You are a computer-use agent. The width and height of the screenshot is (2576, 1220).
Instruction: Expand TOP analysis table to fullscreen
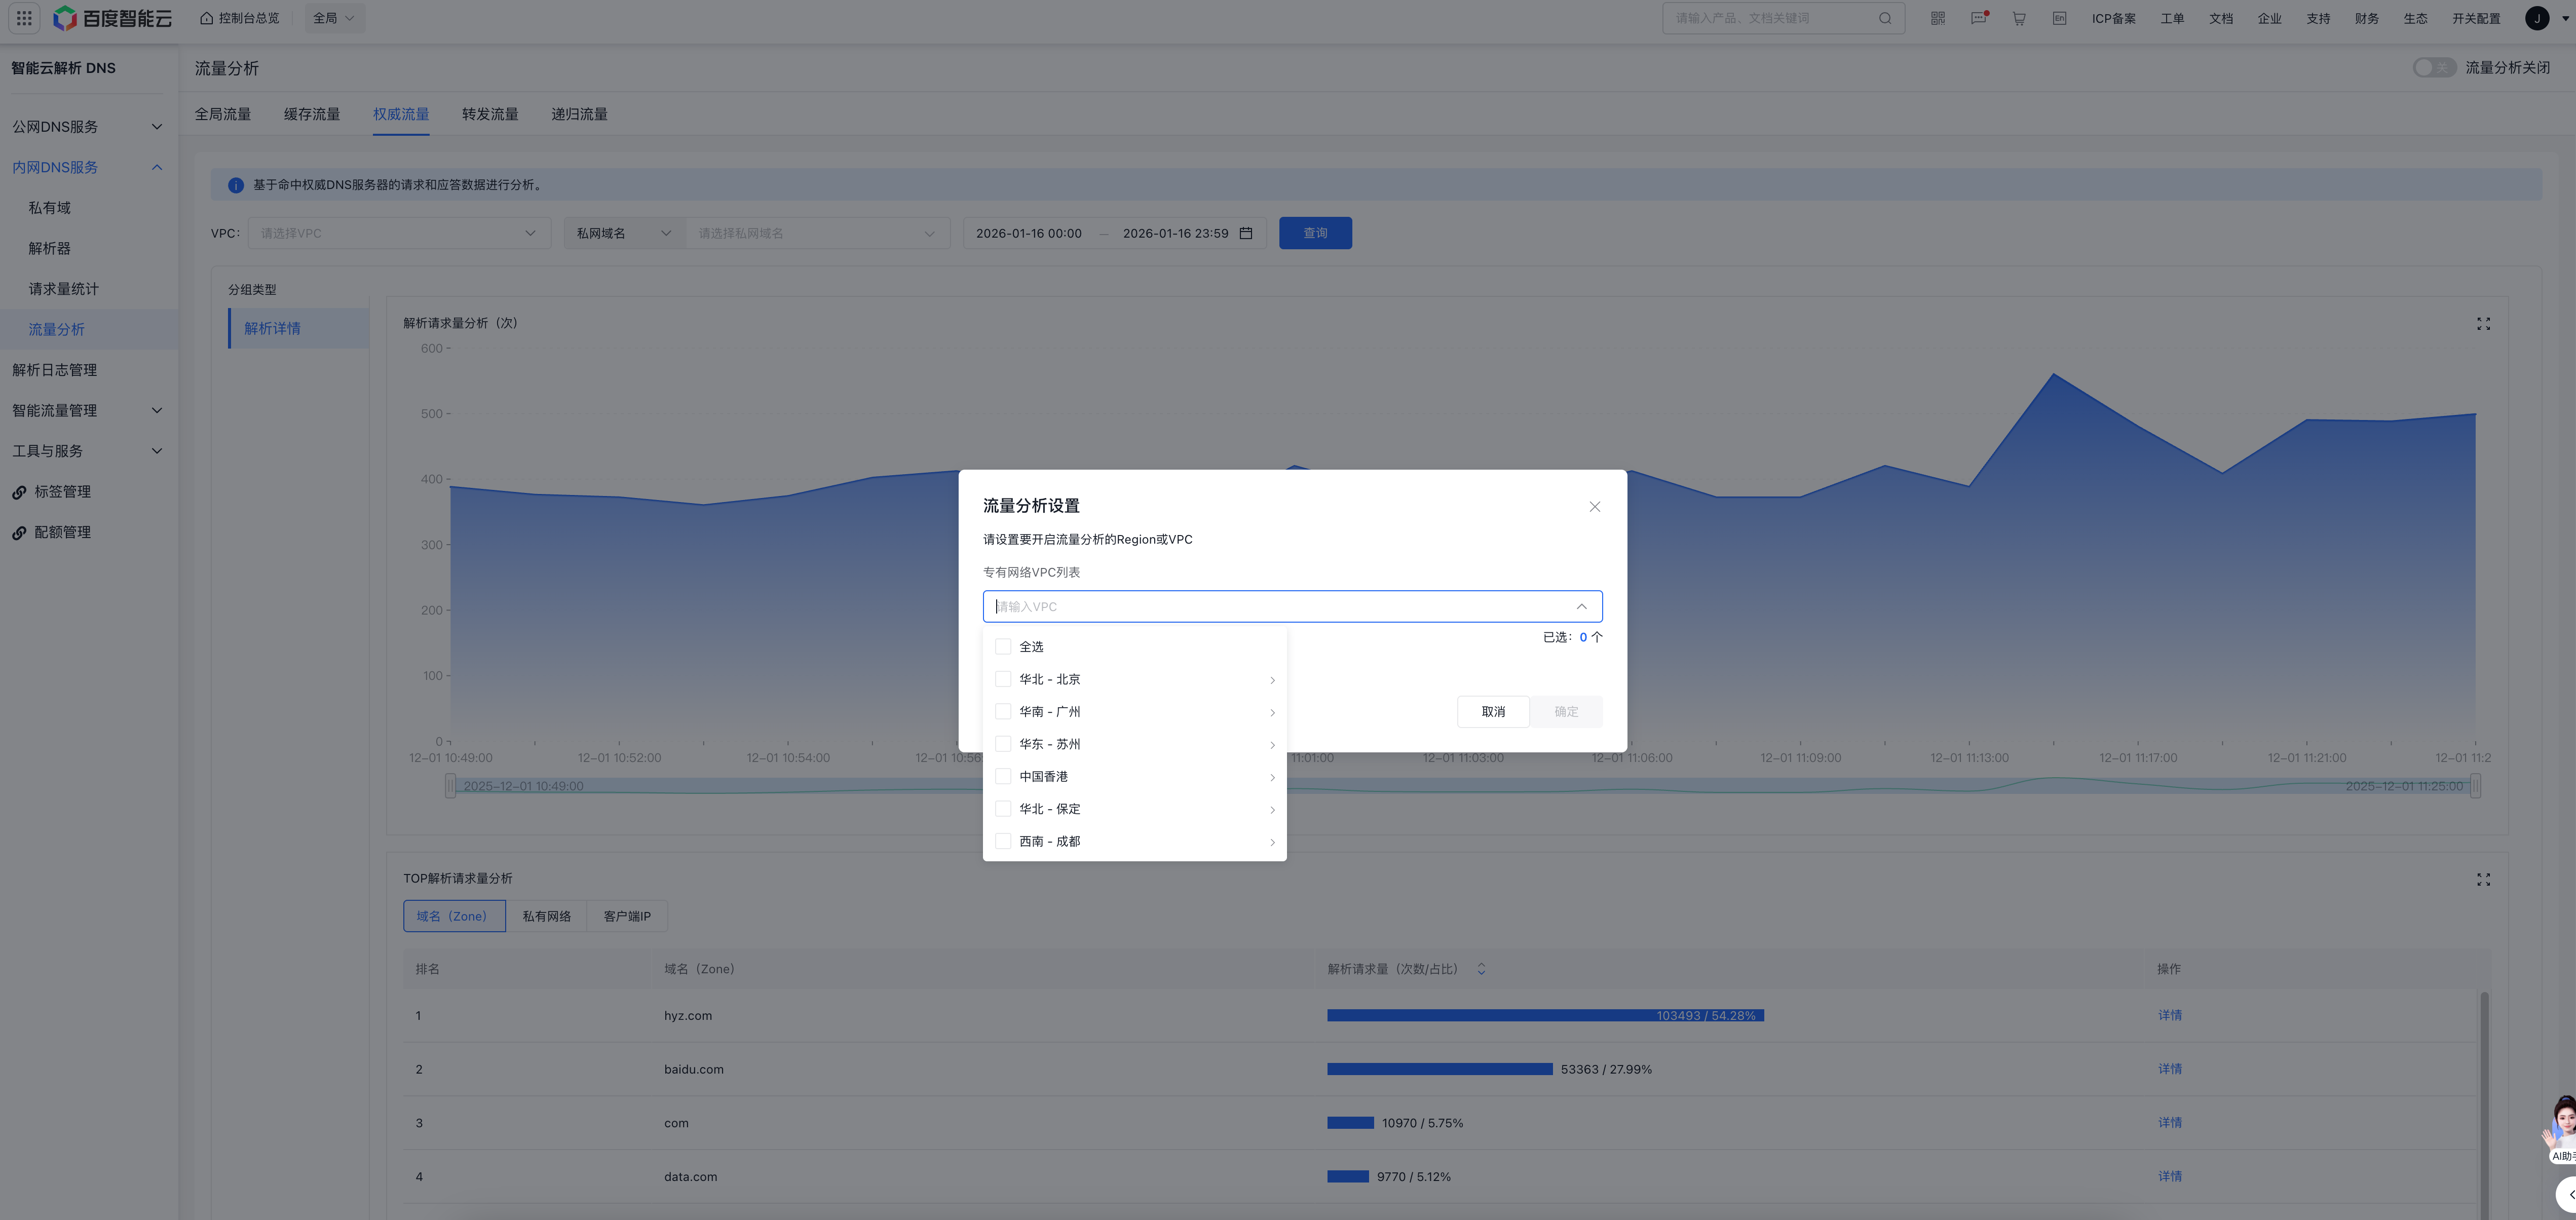pyautogui.click(x=2483, y=880)
